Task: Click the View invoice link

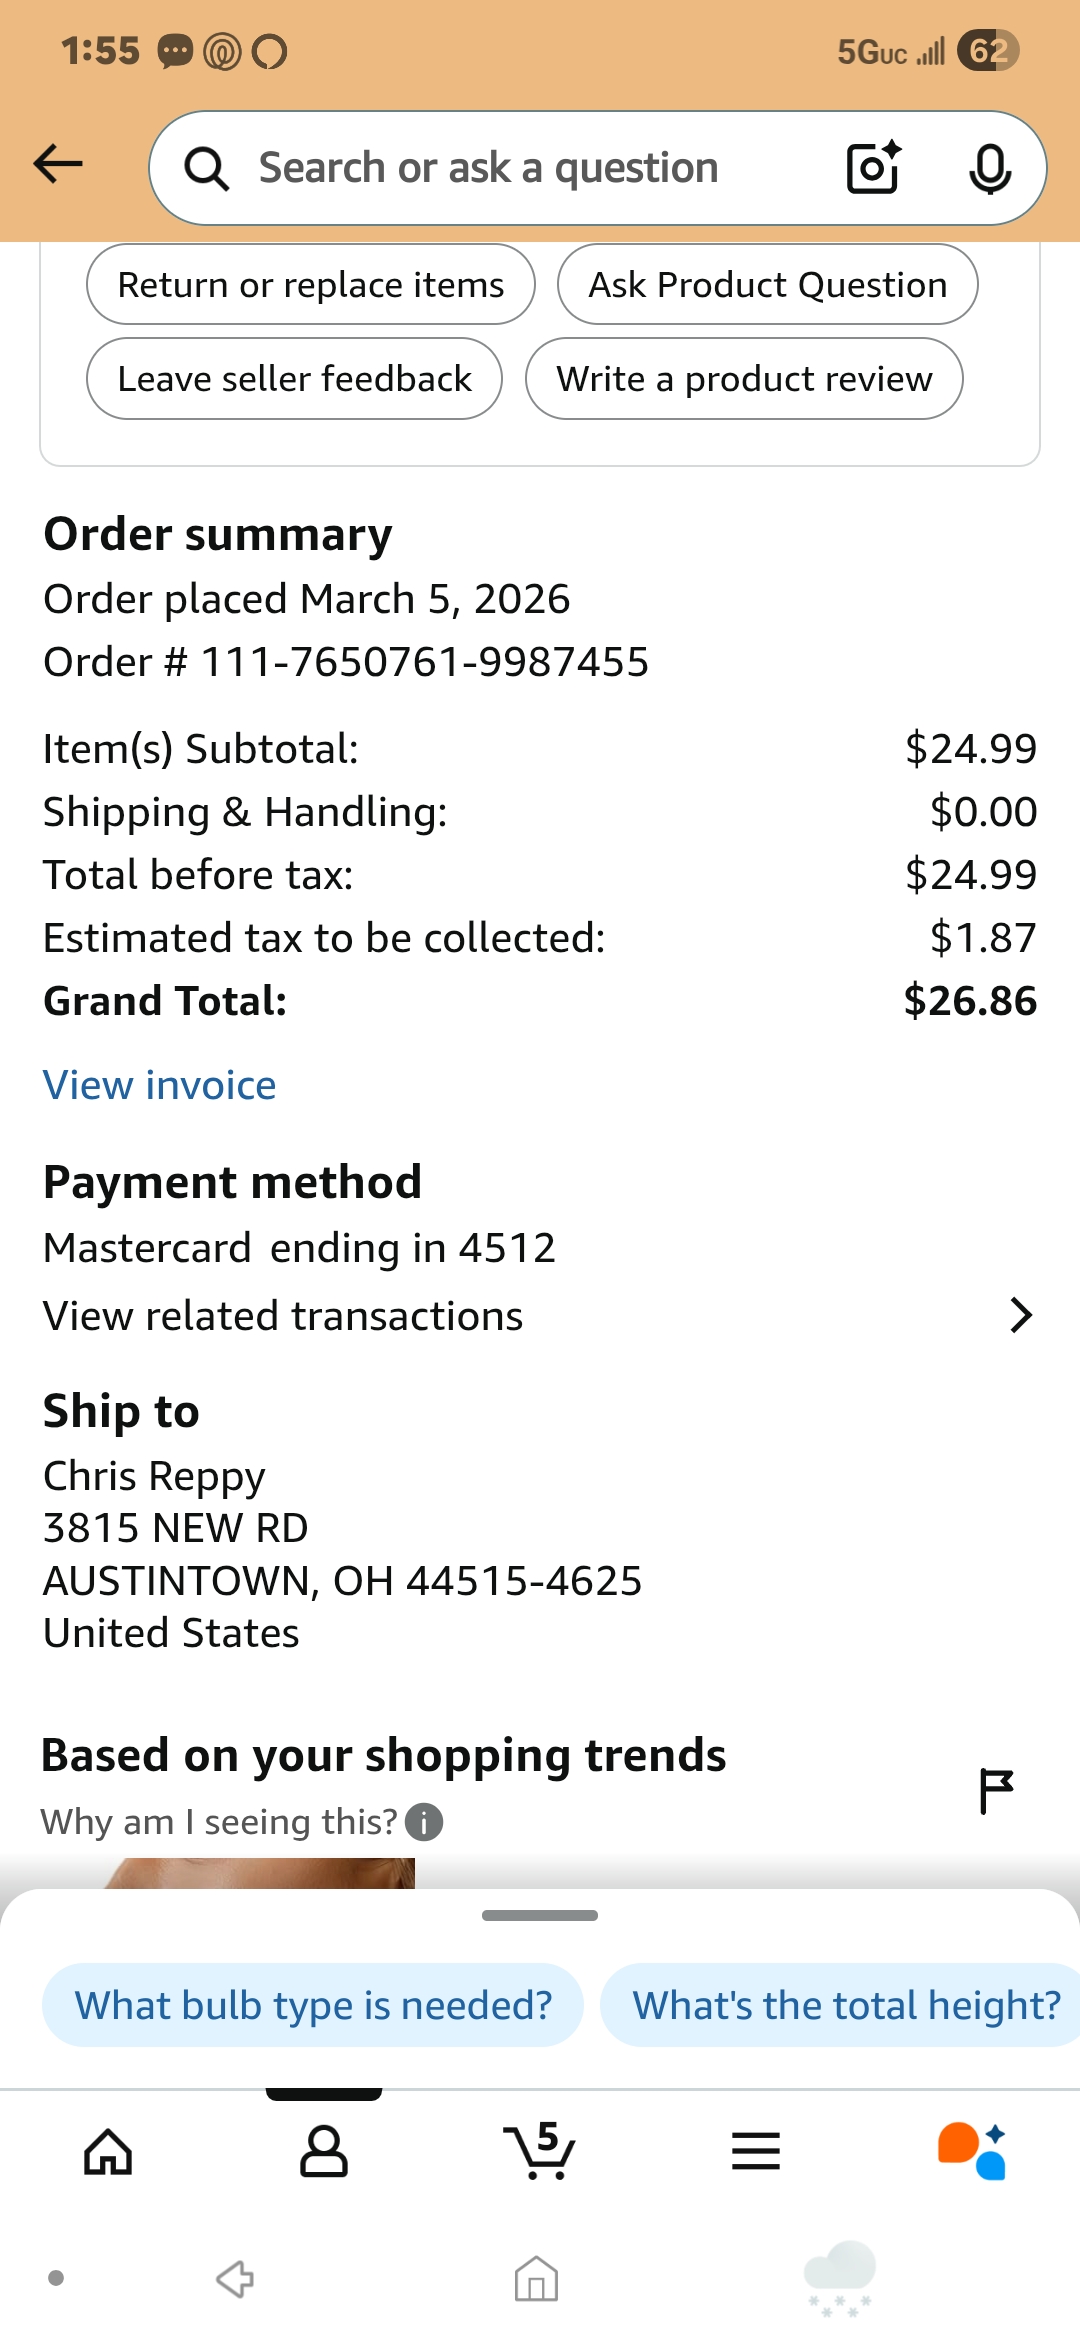Action: coord(160,1085)
